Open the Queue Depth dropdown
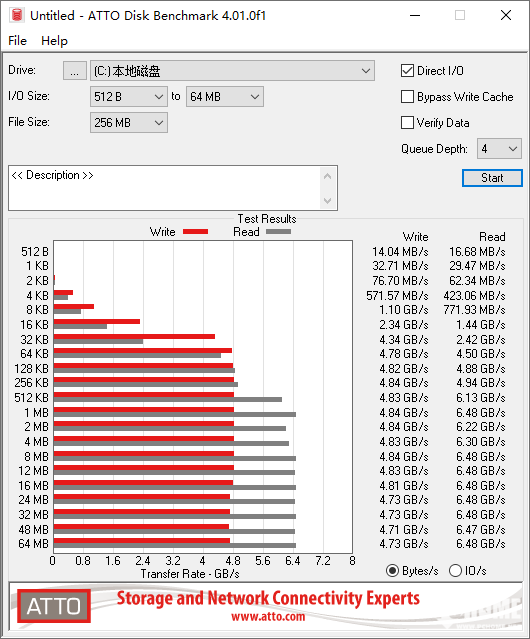 499,149
